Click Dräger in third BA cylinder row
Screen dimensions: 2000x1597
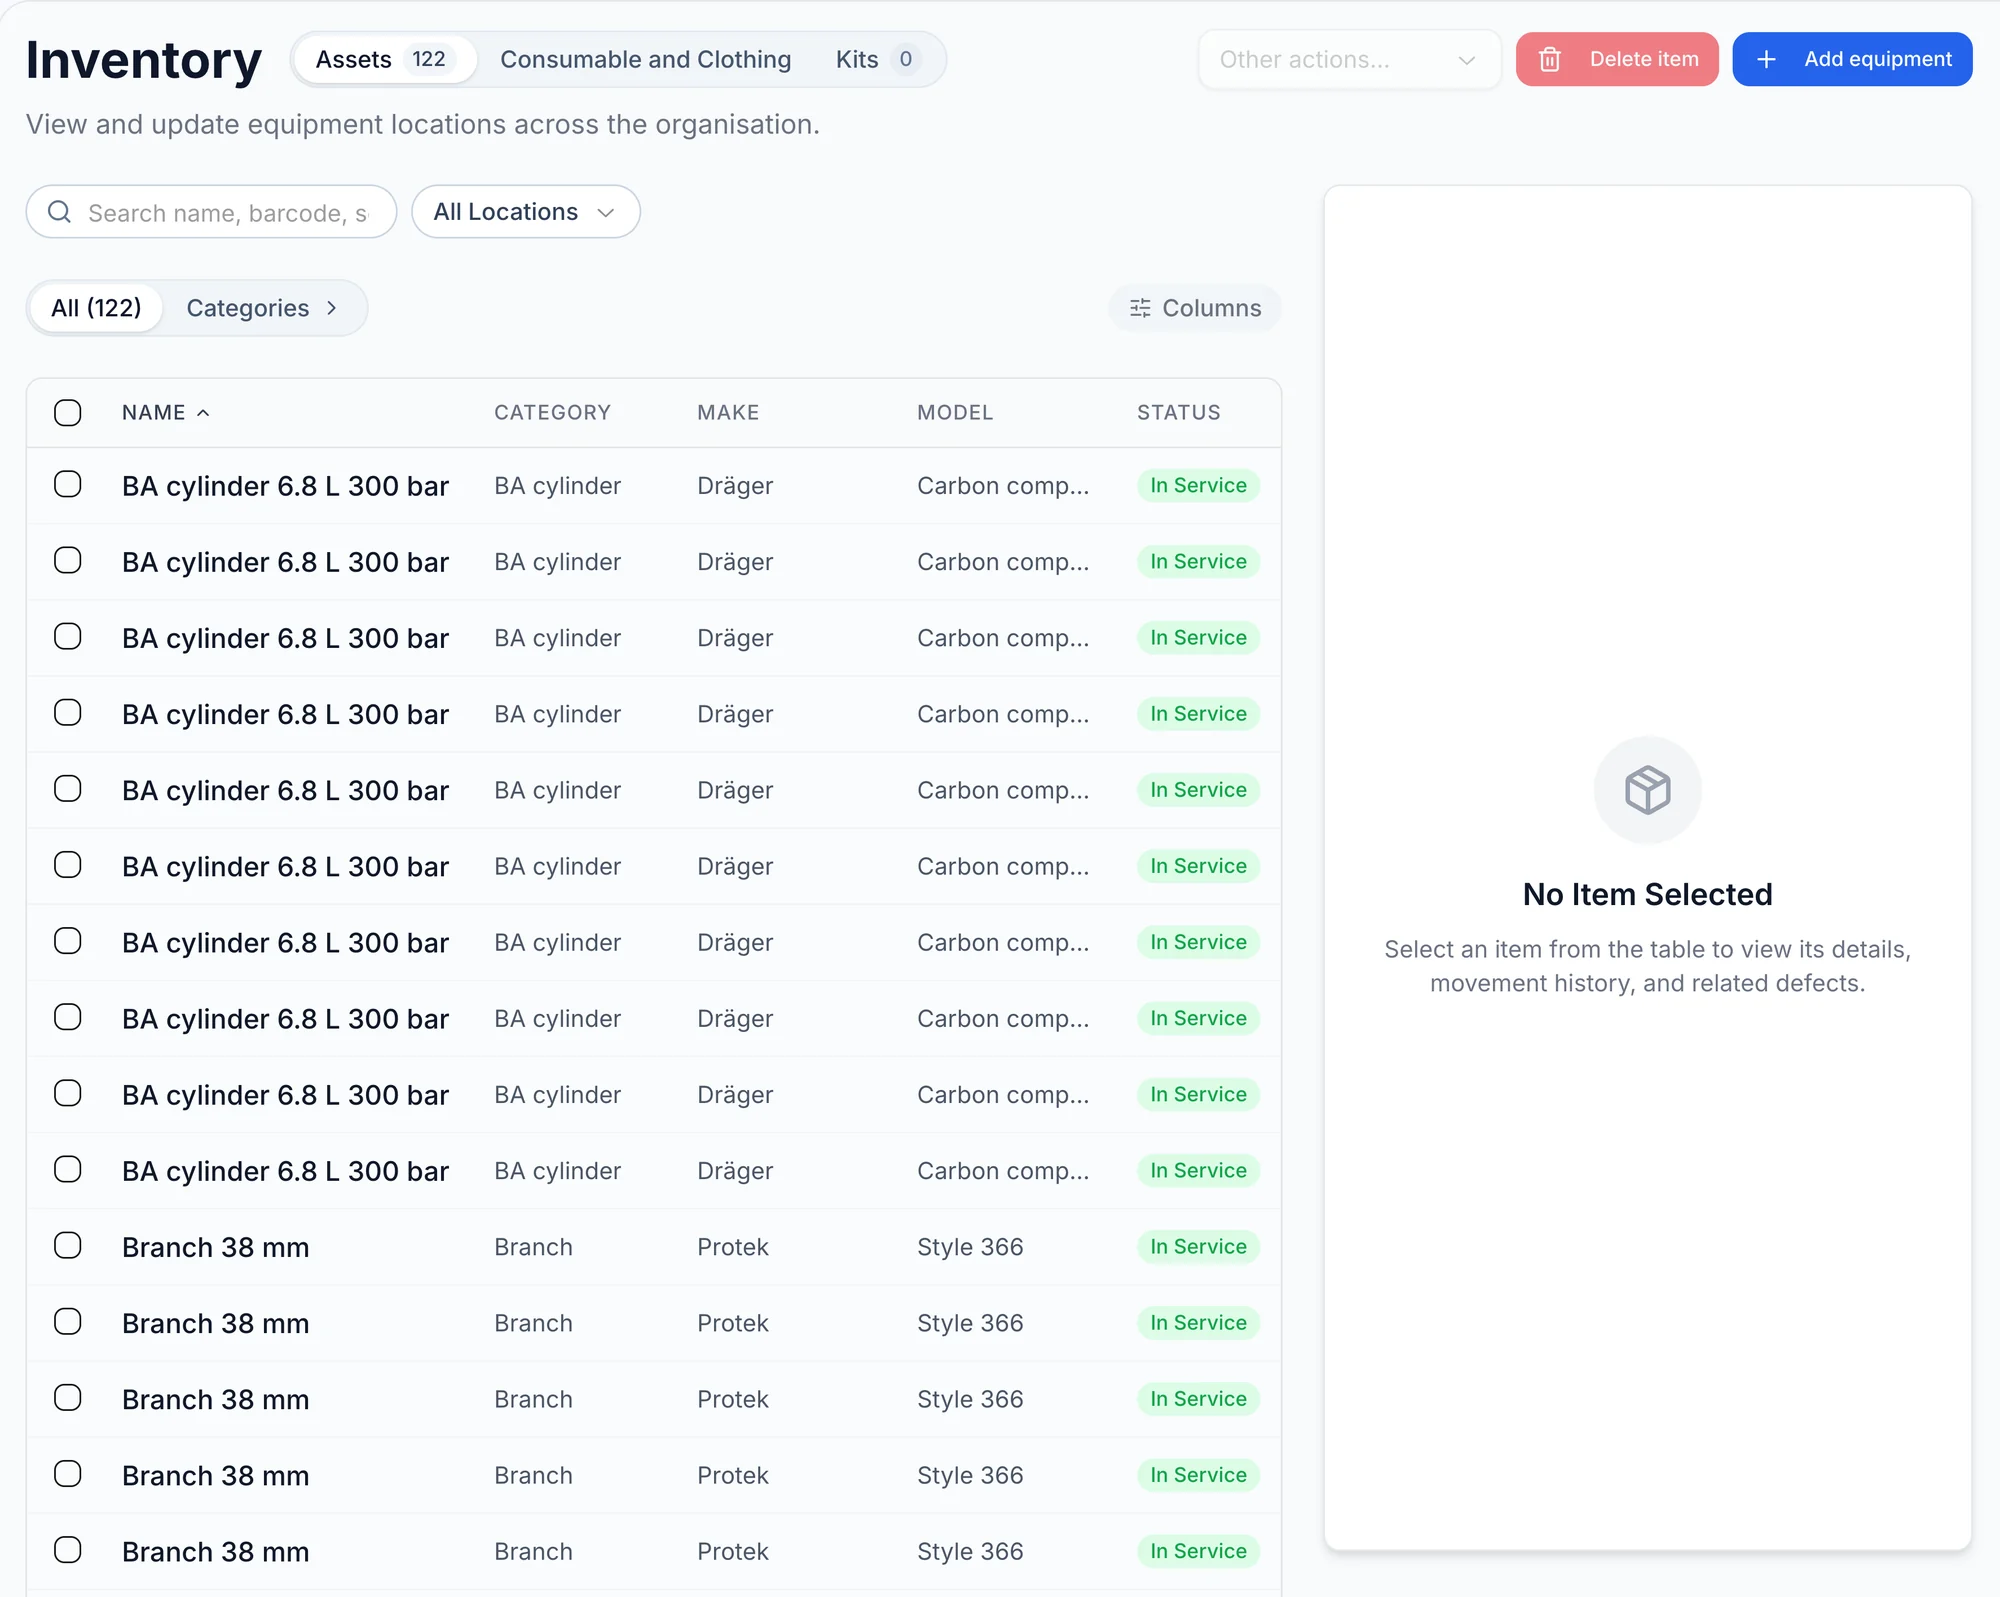(x=735, y=638)
